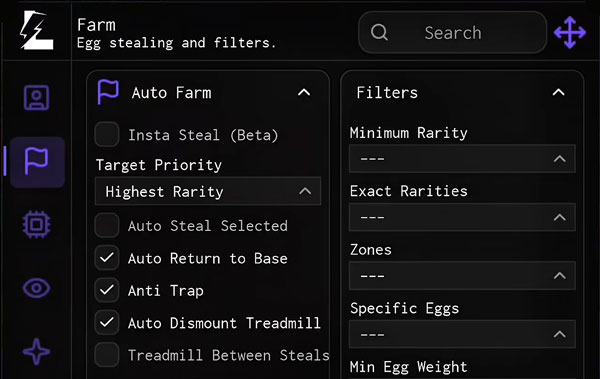Click the Filters section title
The height and width of the screenshot is (379, 600).
(387, 93)
